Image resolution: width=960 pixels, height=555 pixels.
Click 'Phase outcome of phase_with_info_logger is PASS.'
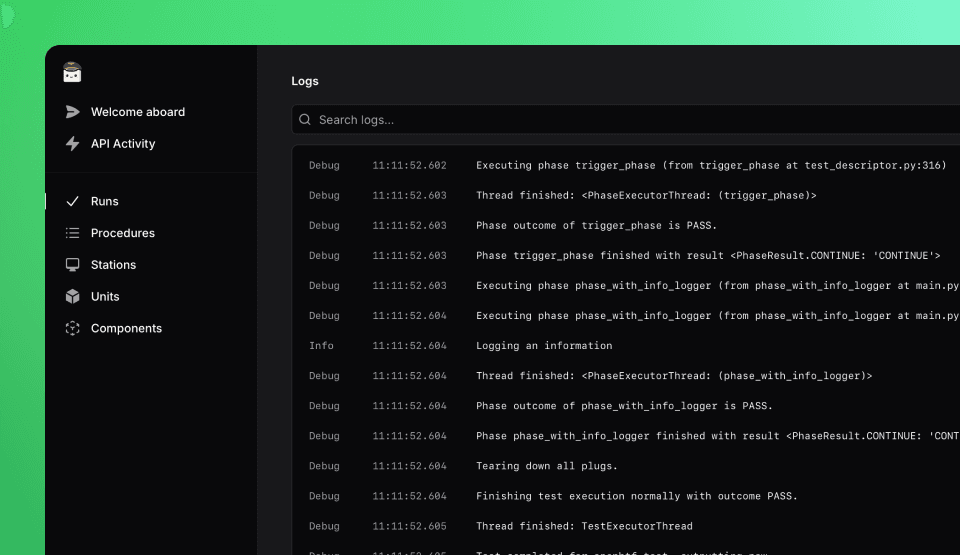624,406
